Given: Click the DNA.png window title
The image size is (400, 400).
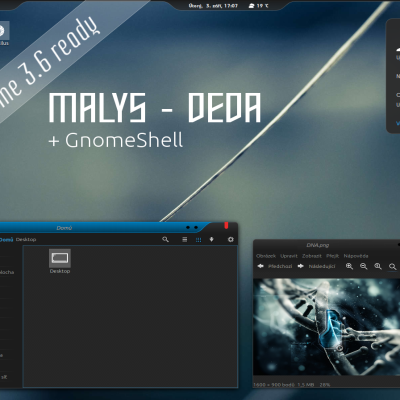Looking at the screenshot, I should (318, 245).
